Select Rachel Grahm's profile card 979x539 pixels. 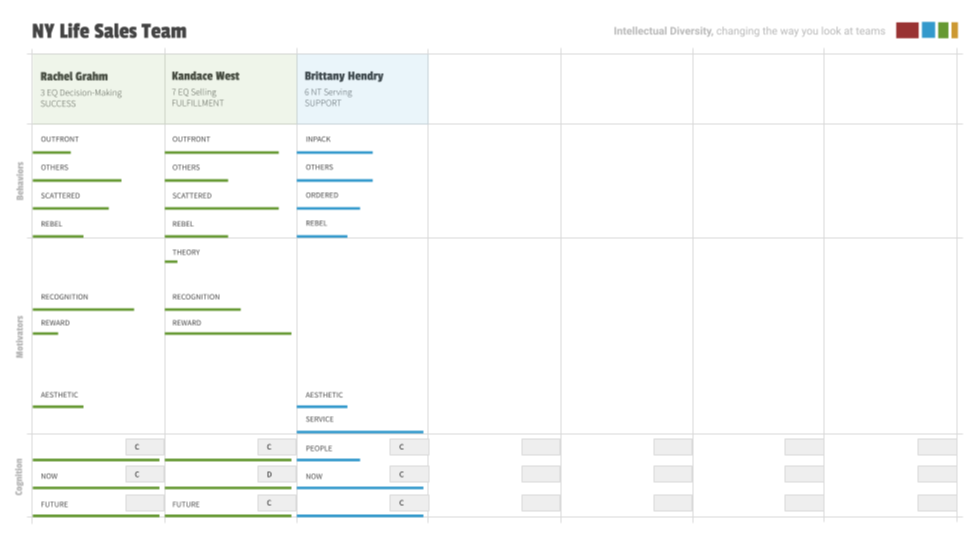click(x=98, y=89)
